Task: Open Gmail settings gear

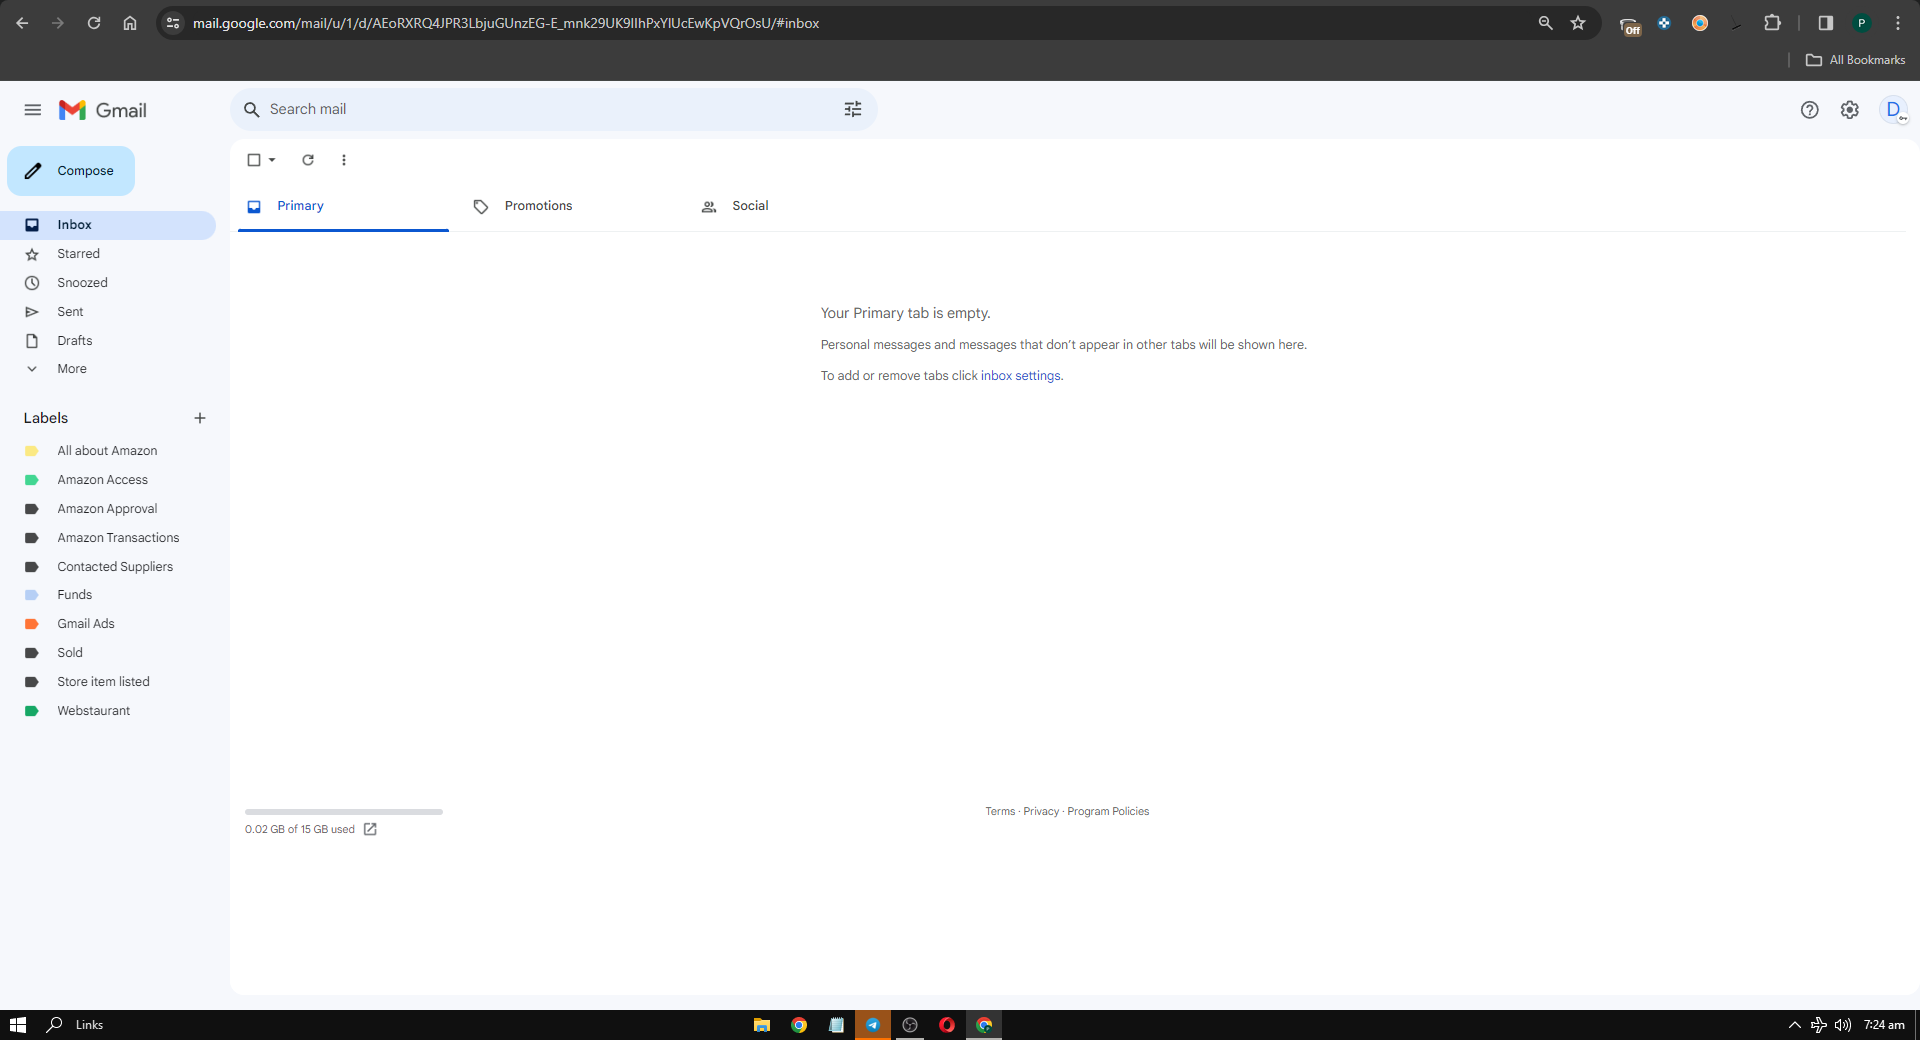Action: [x=1850, y=110]
